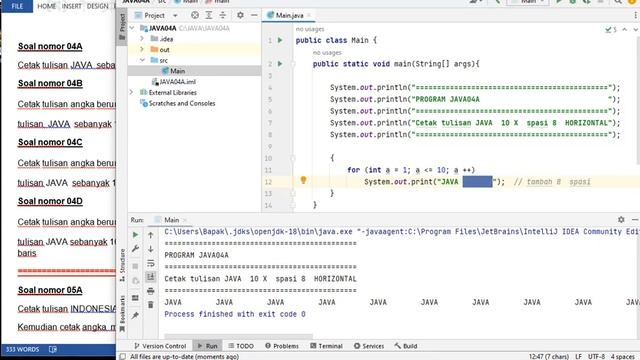Click the status bar square icon beside All files message
640x360 pixels.
pyautogui.click(x=122, y=356)
